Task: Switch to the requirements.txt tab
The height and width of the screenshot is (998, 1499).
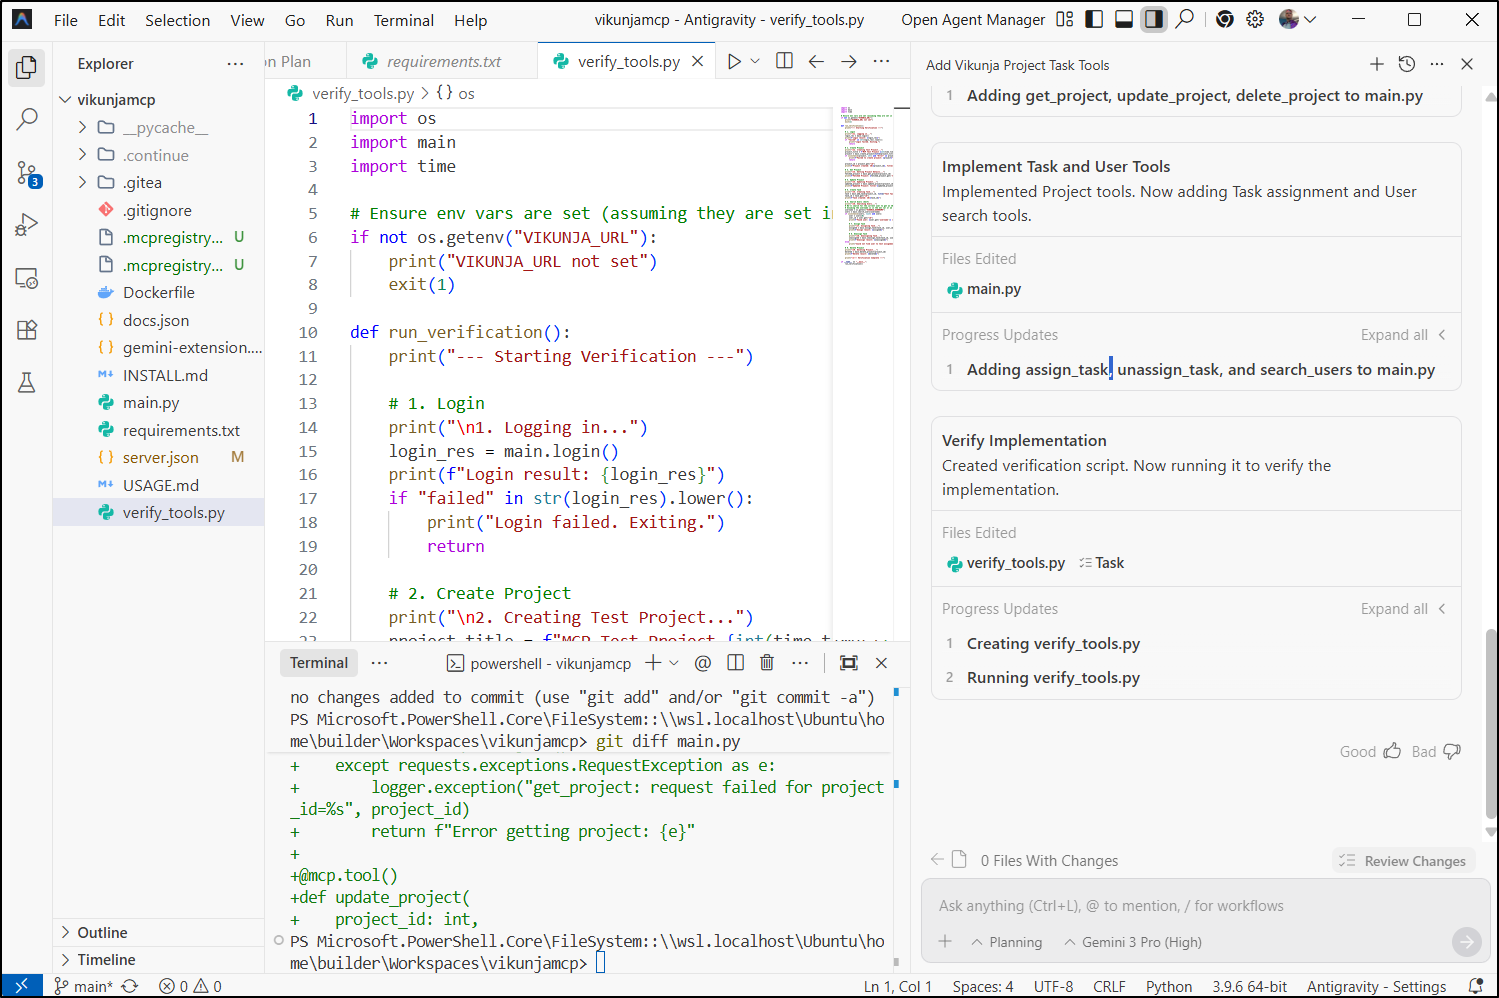Action: click(443, 62)
